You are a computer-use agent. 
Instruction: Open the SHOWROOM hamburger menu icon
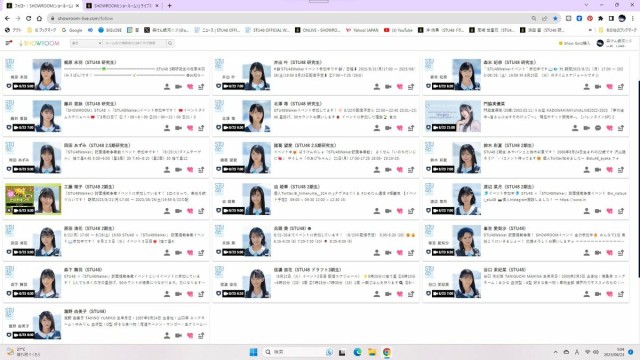[x=9, y=43]
